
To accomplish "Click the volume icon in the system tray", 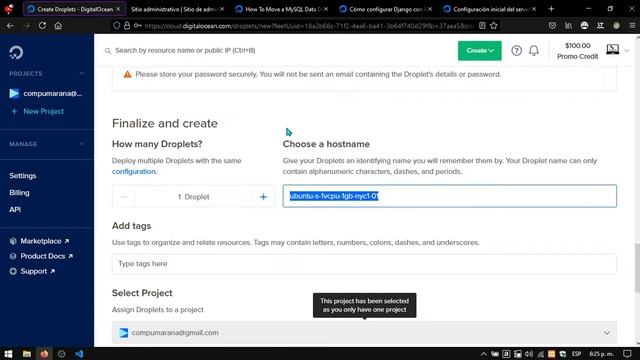I will tap(529, 354).
